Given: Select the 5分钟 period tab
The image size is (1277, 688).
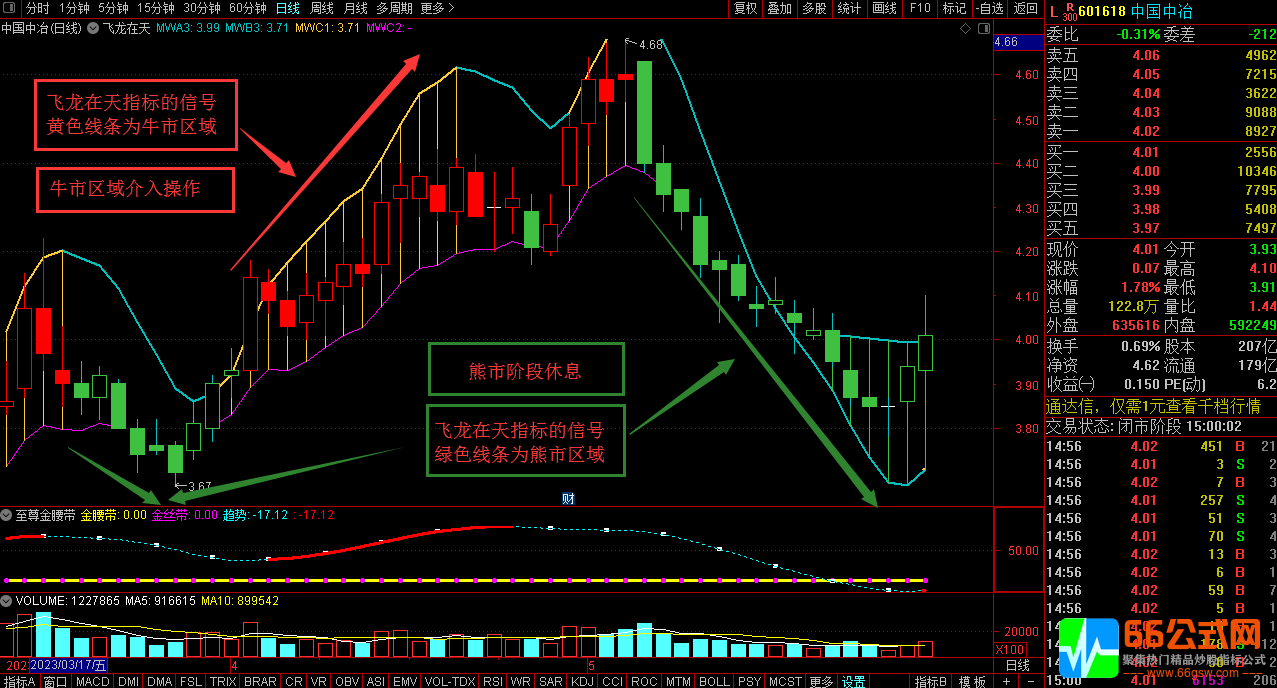Looking at the screenshot, I should click(113, 8).
